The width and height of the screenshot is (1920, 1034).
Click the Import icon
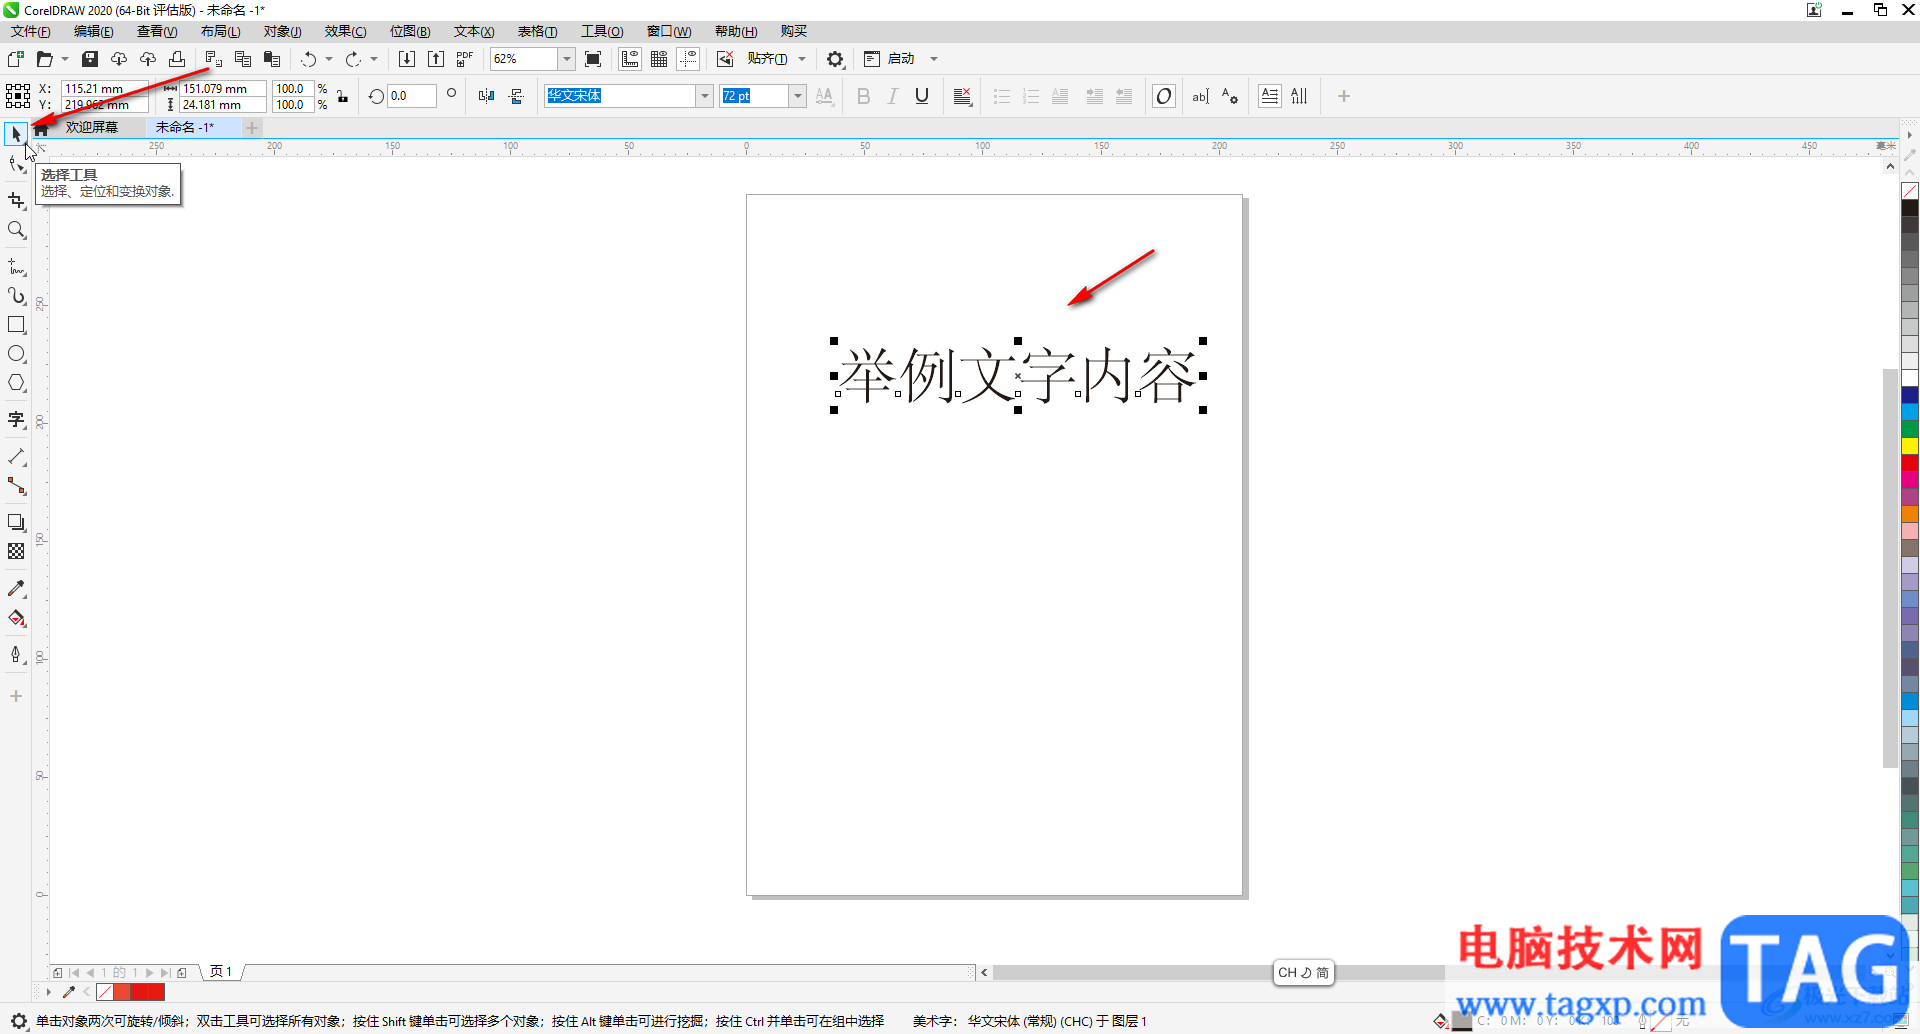coord(407,59)
